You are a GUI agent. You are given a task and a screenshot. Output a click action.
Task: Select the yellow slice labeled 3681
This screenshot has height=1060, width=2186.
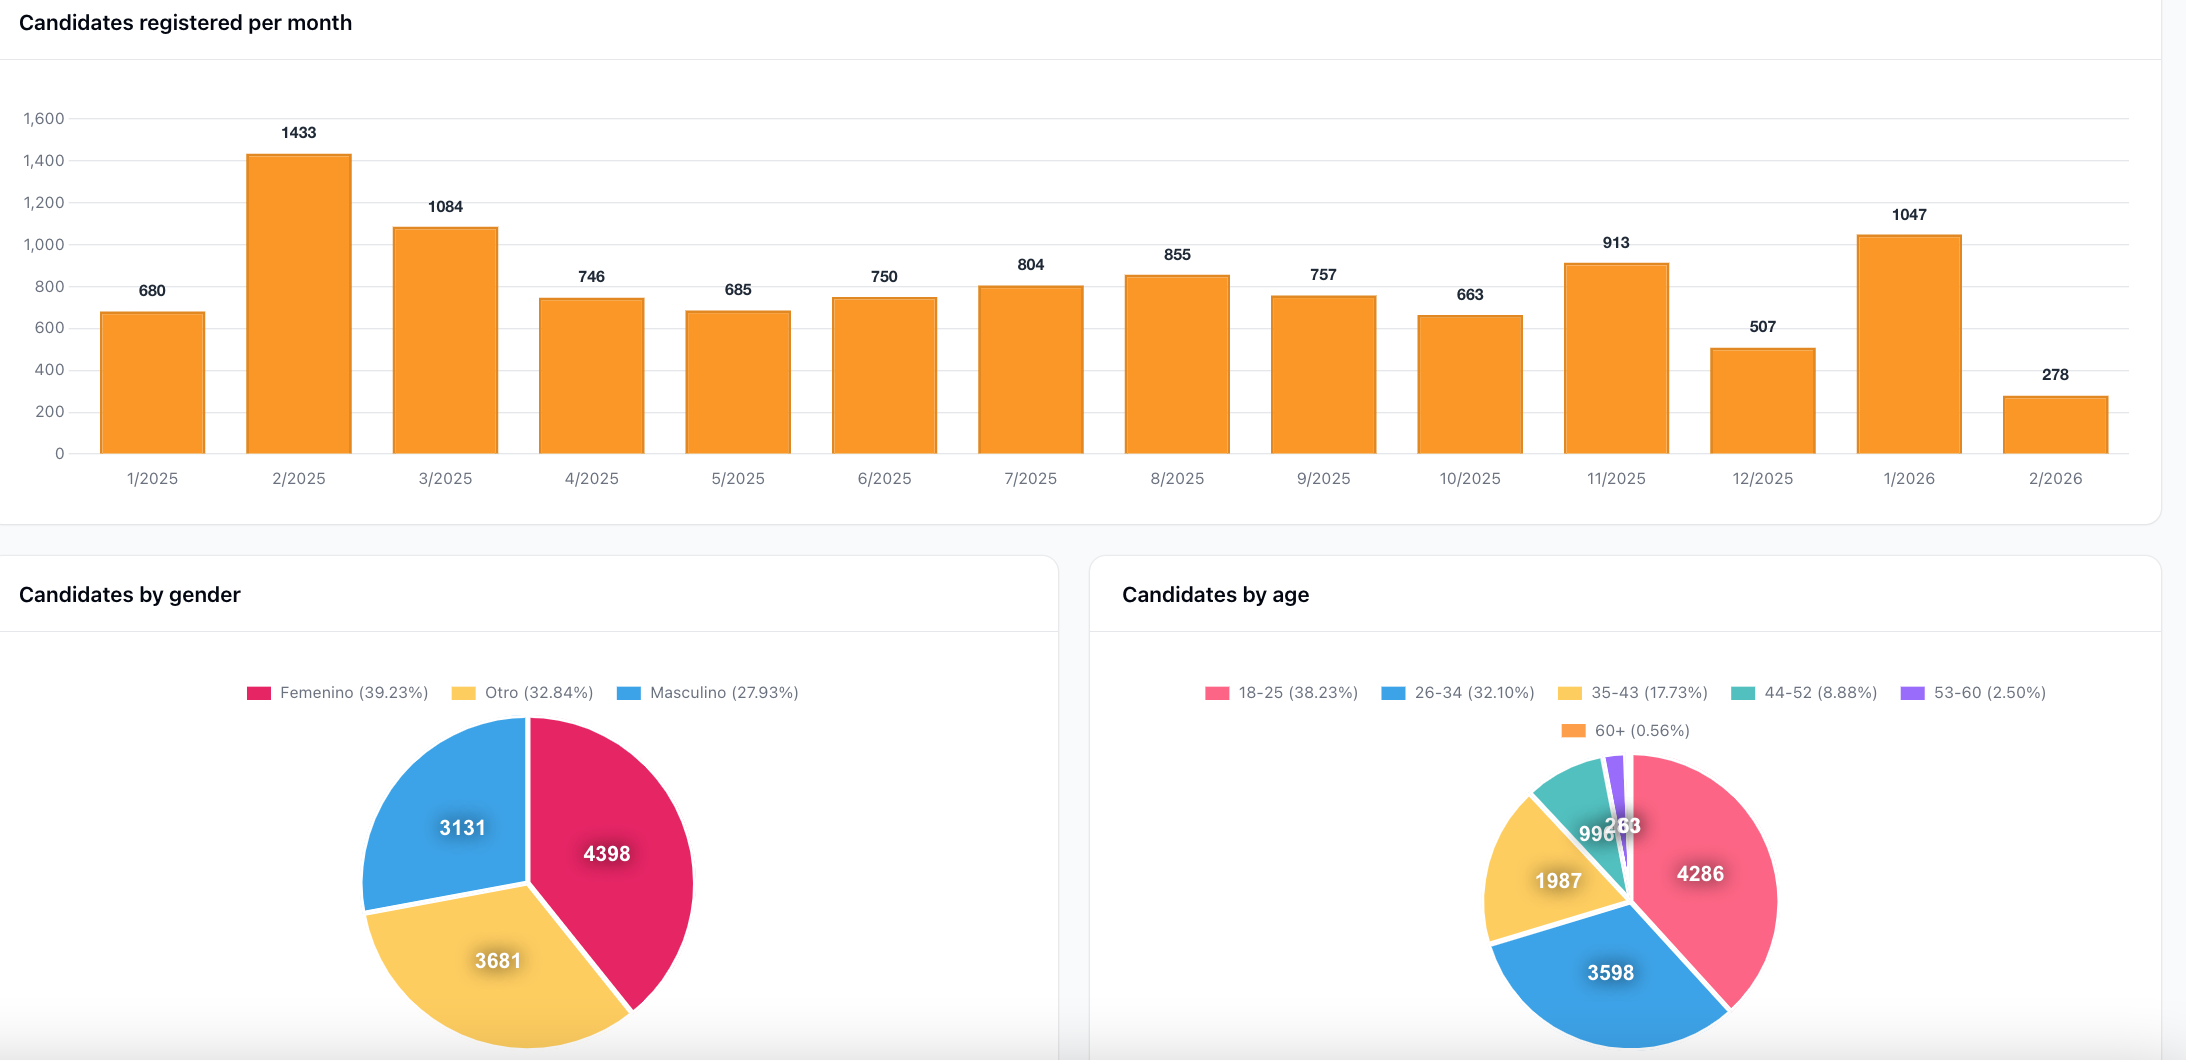click(497, 960)
